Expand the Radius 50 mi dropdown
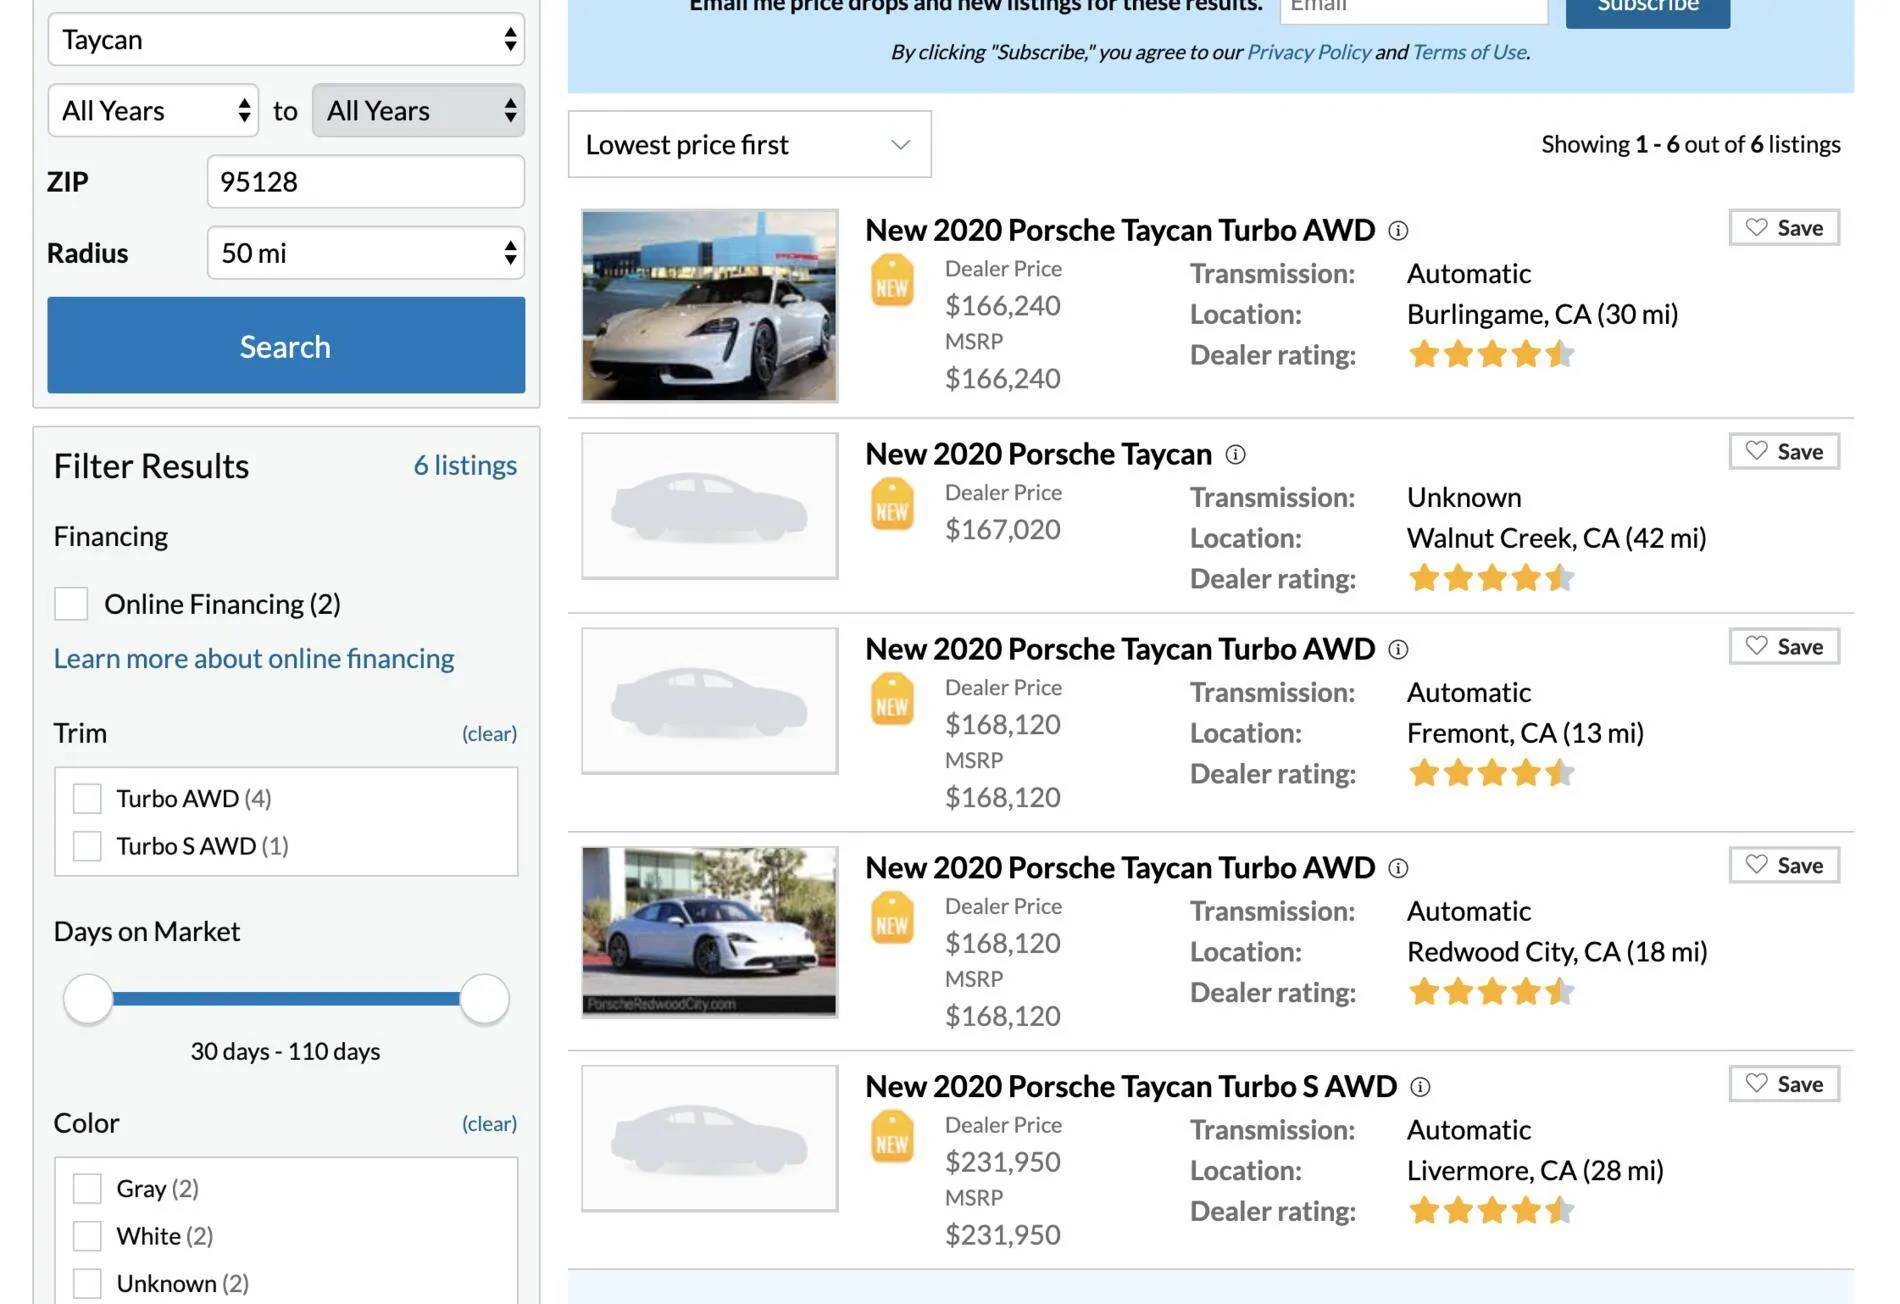 tap(366, 253)
